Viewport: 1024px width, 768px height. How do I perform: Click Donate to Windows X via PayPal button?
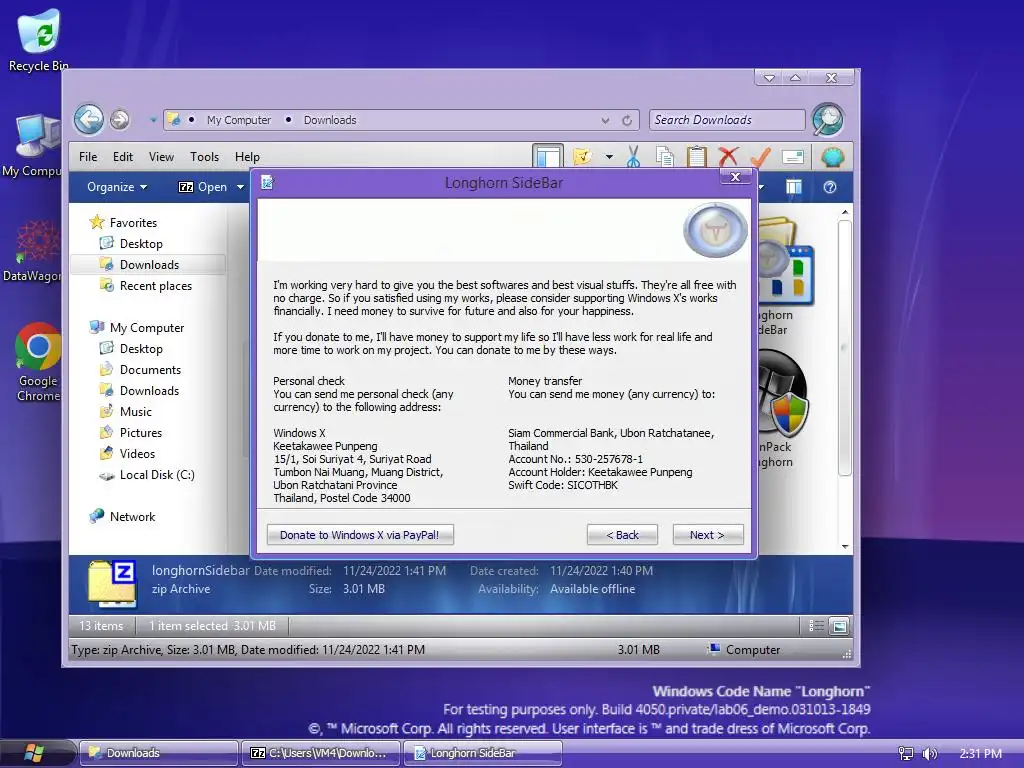coord(360,535)
